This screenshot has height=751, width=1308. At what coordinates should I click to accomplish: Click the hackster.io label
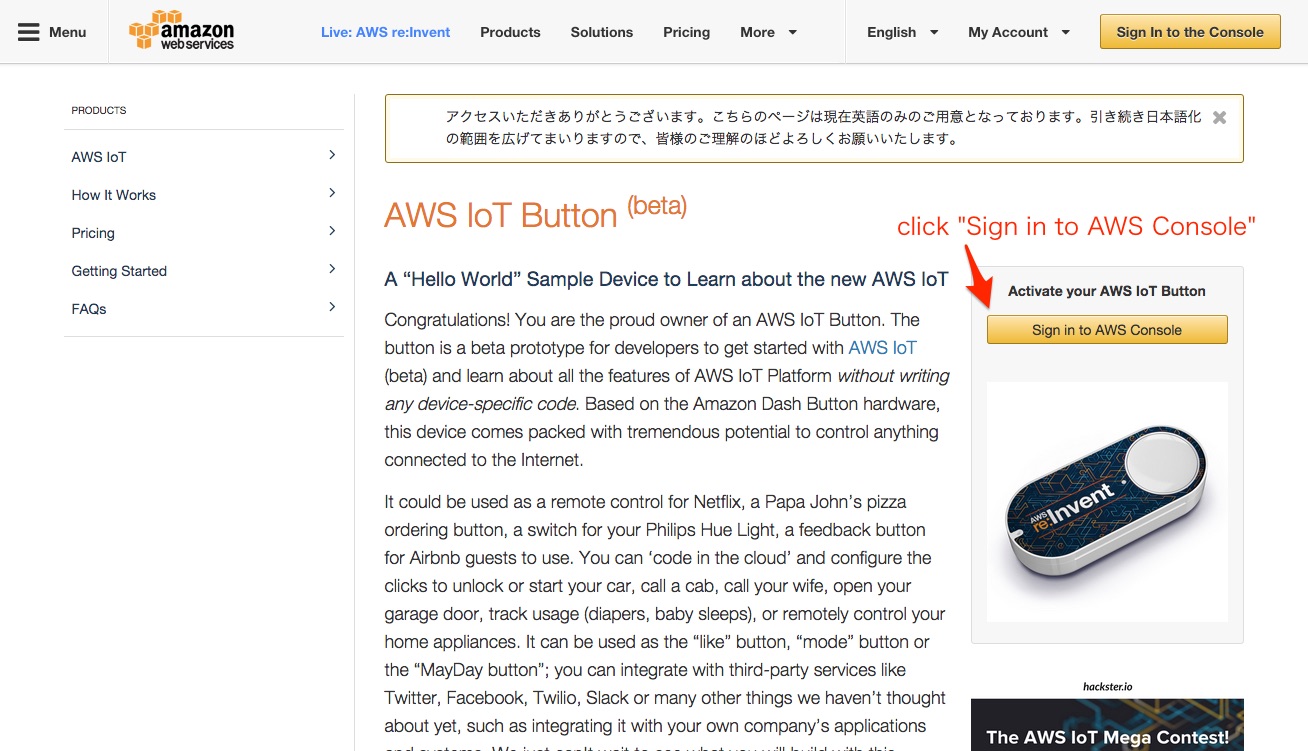[x=1107, y=686]
